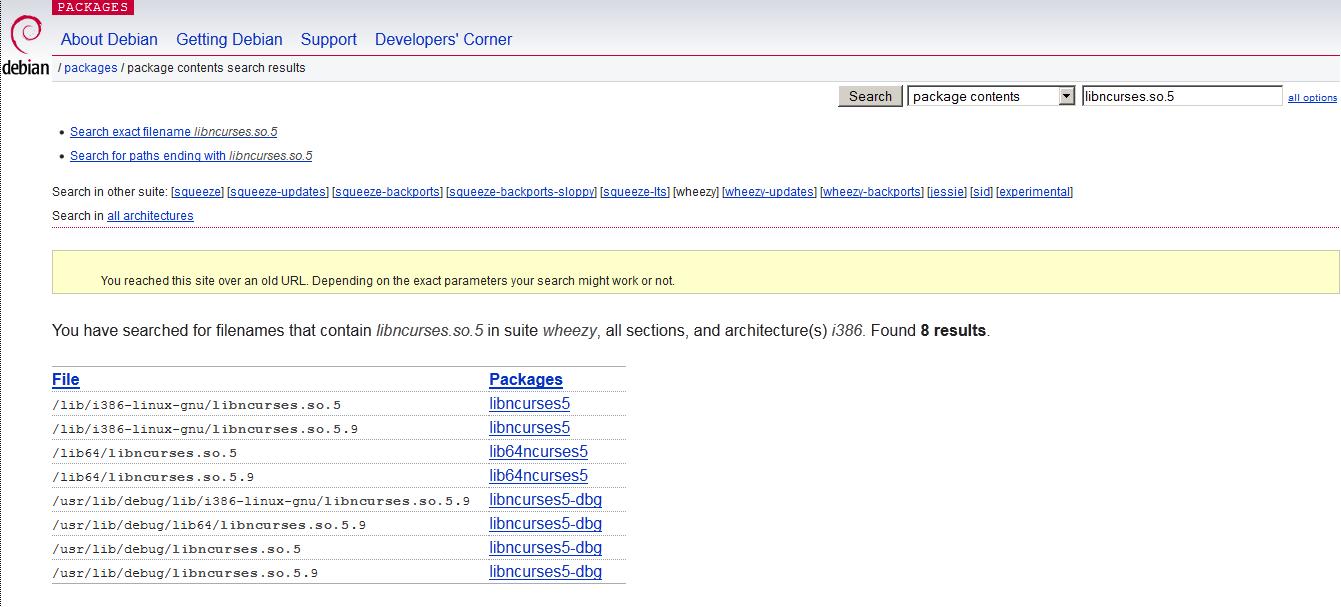
Task: Click the 'Found 8 results' text
Action: 929,330
